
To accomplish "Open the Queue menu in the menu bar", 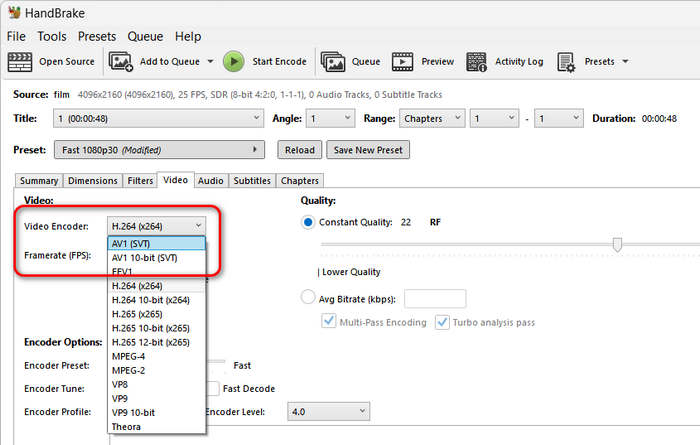I will [145, 36].
